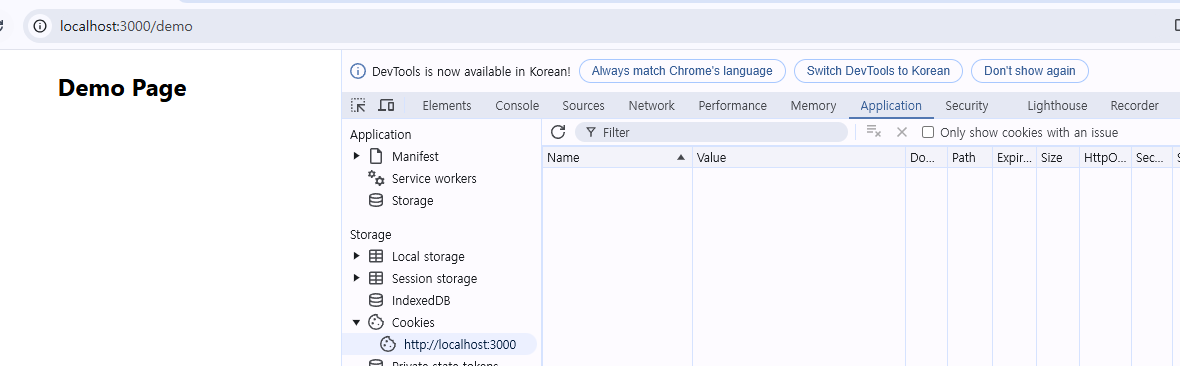Screen dimensions: 1180x366
Task: Click the Path column header
Action: [x=969, y=157]
